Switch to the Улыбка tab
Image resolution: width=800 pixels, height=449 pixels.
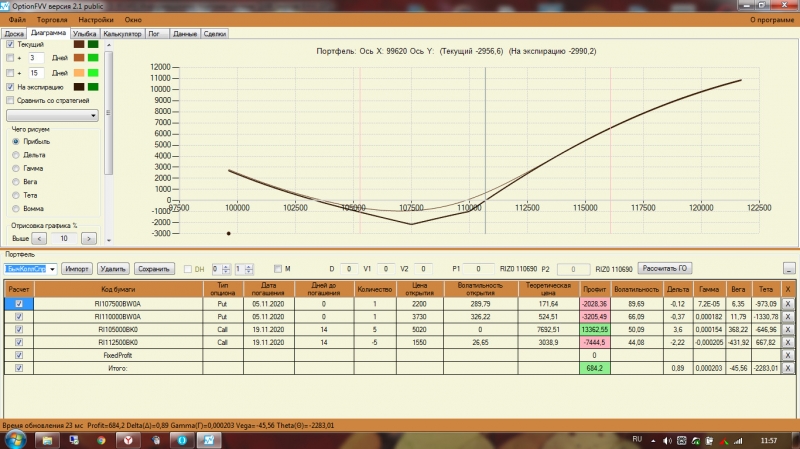click(84, 34)
